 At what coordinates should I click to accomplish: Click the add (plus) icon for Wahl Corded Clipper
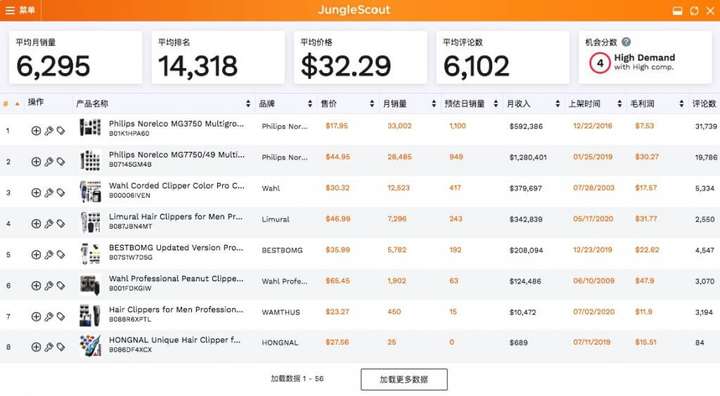pos(36,192)
